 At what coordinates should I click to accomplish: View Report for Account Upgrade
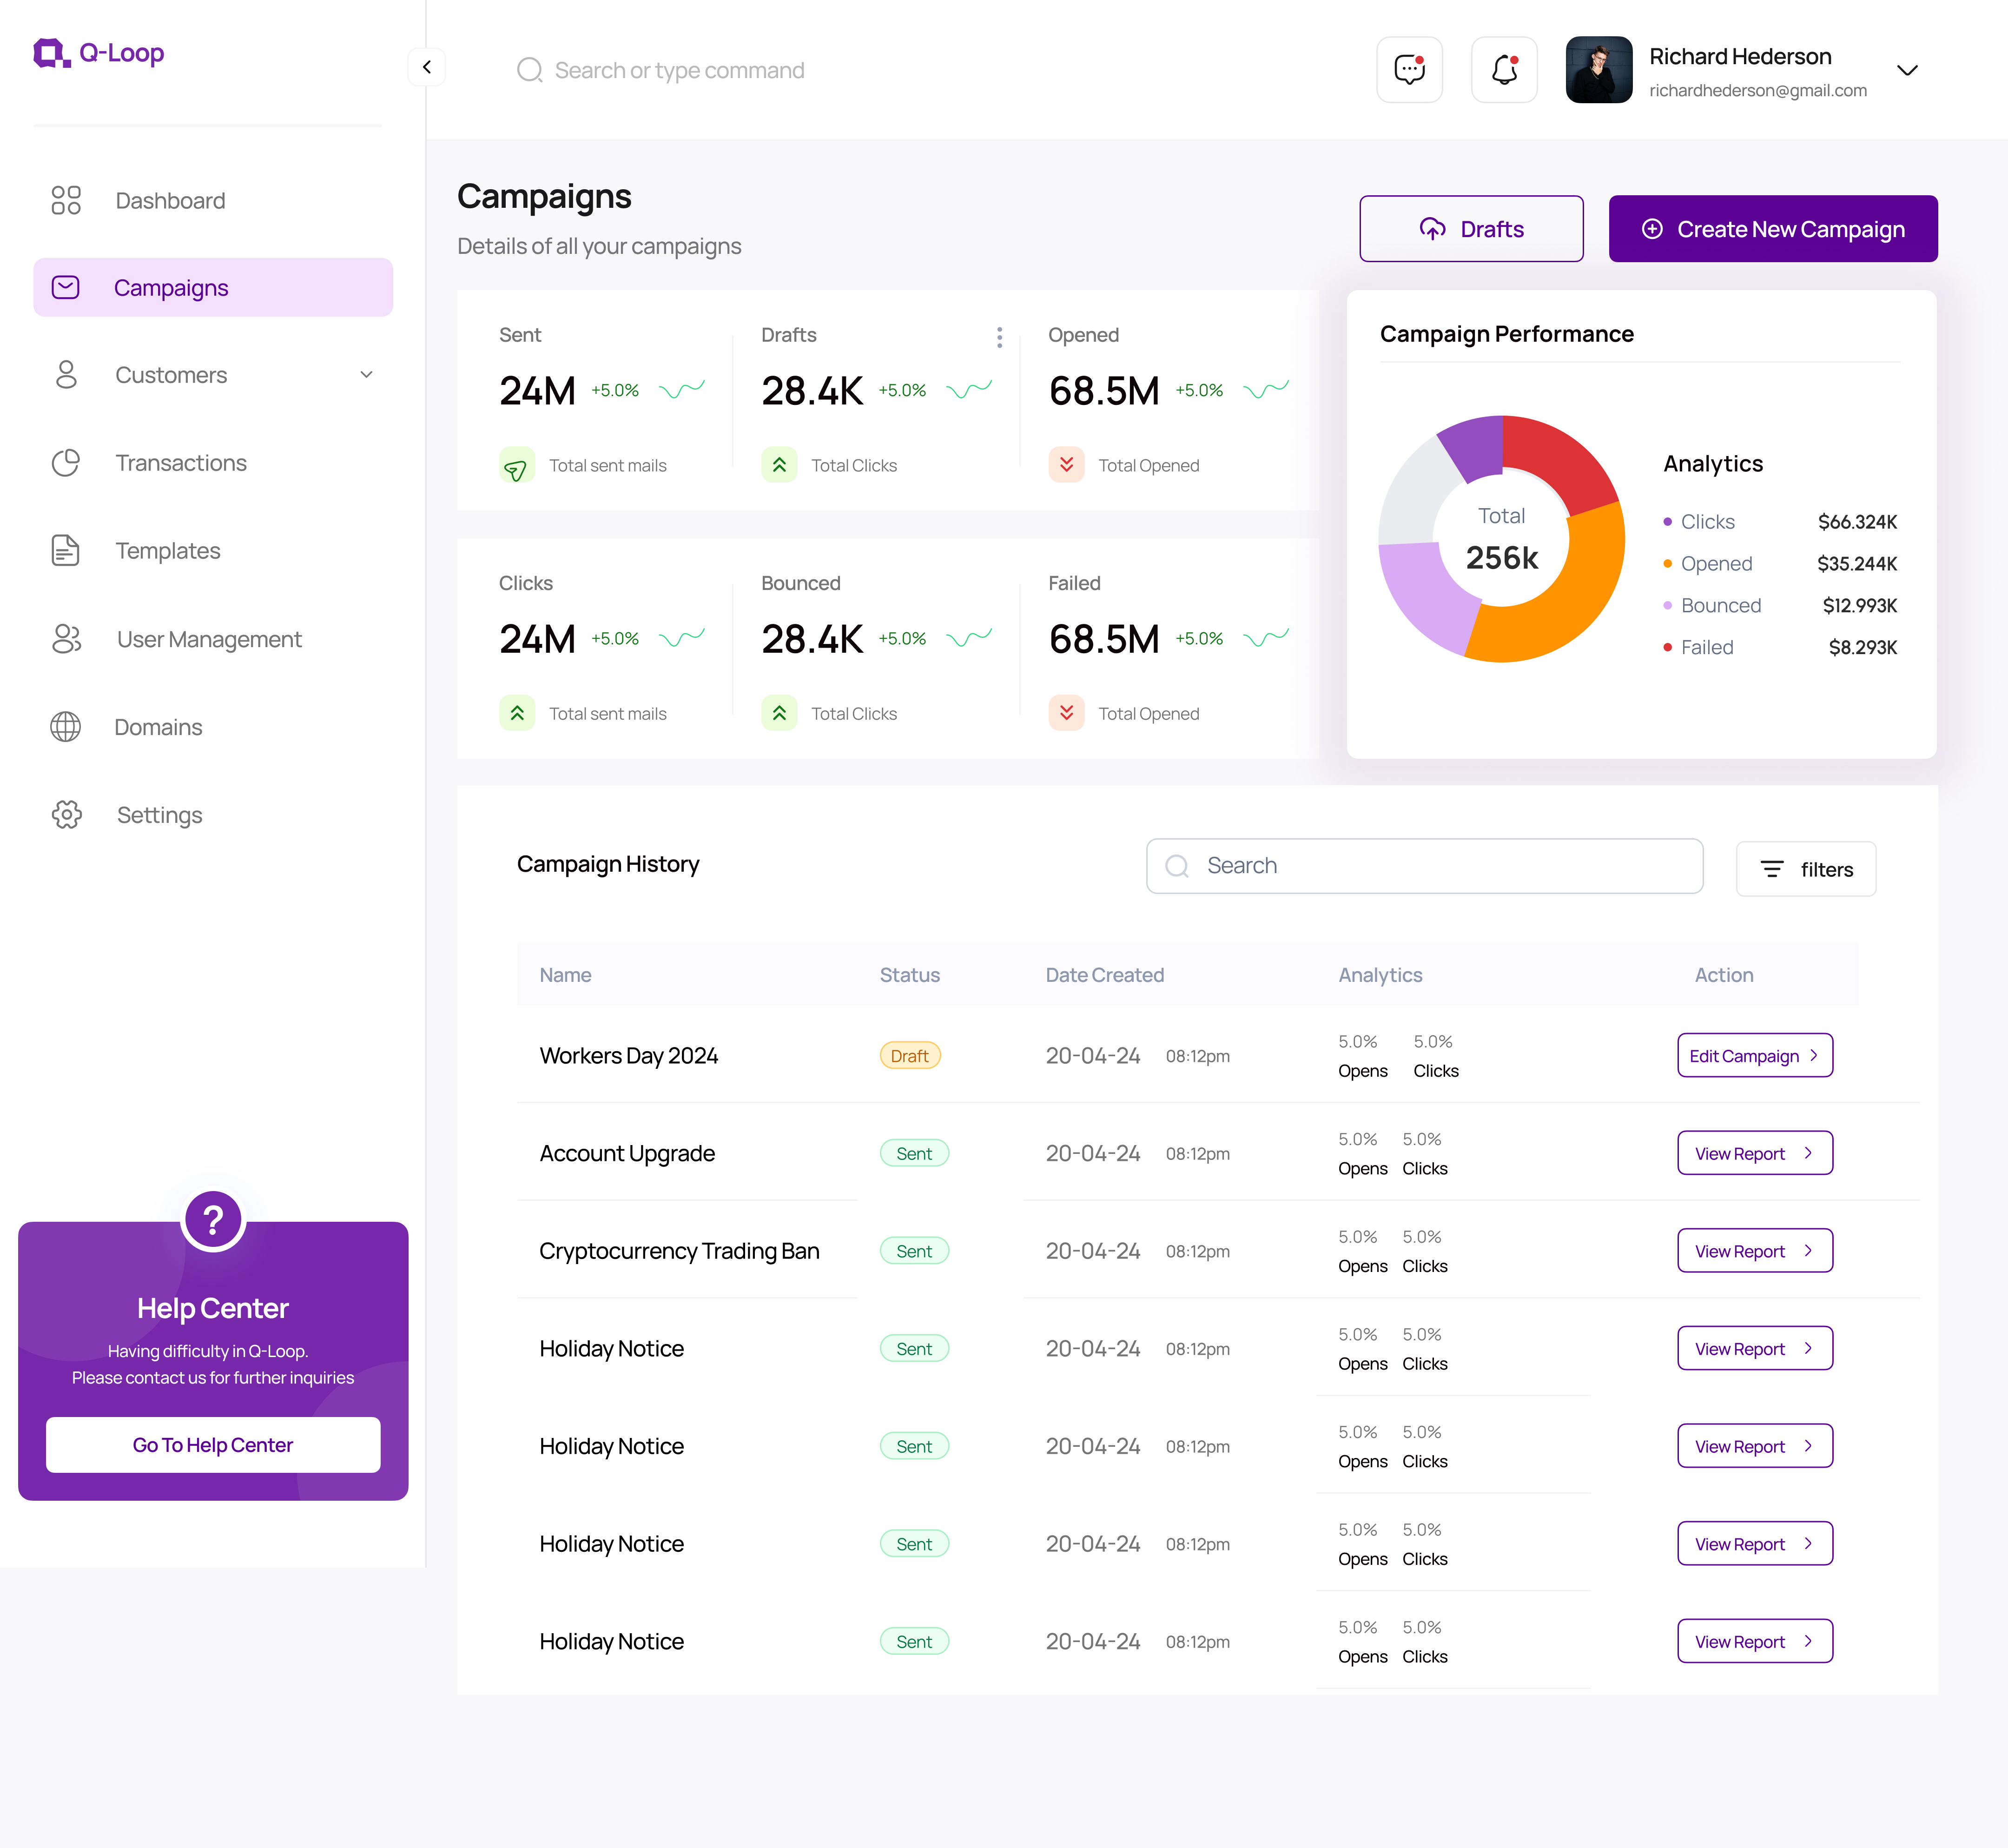point(1754,1153)
